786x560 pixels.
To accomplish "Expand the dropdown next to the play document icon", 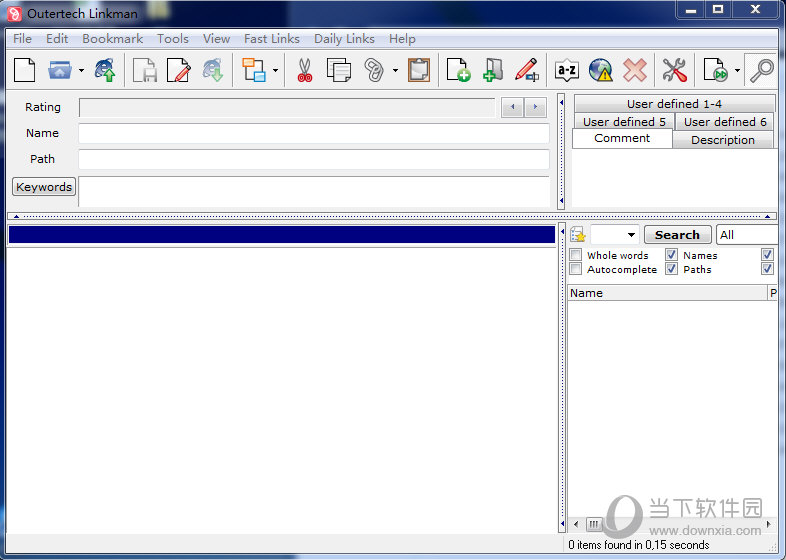I will click(737, 71).
